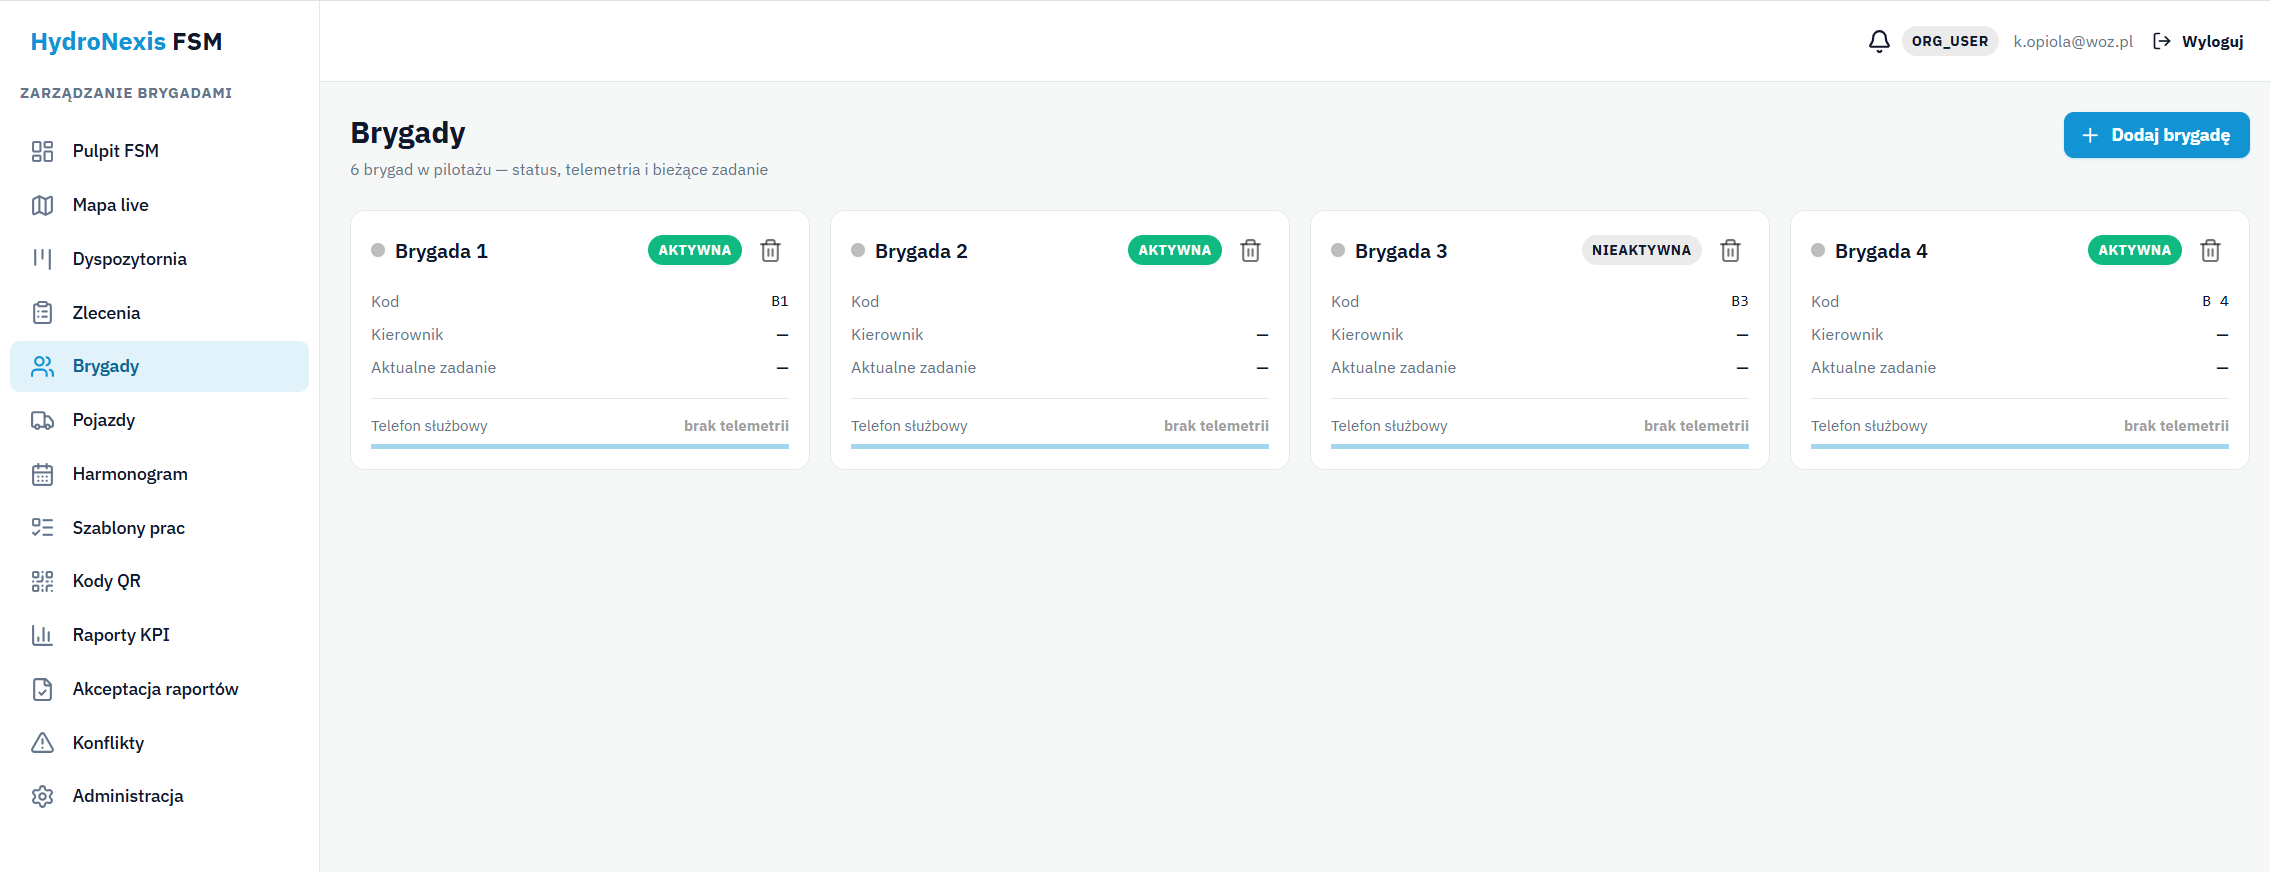
Task: Navigate to Zlecenia
Action: [159, 313]
